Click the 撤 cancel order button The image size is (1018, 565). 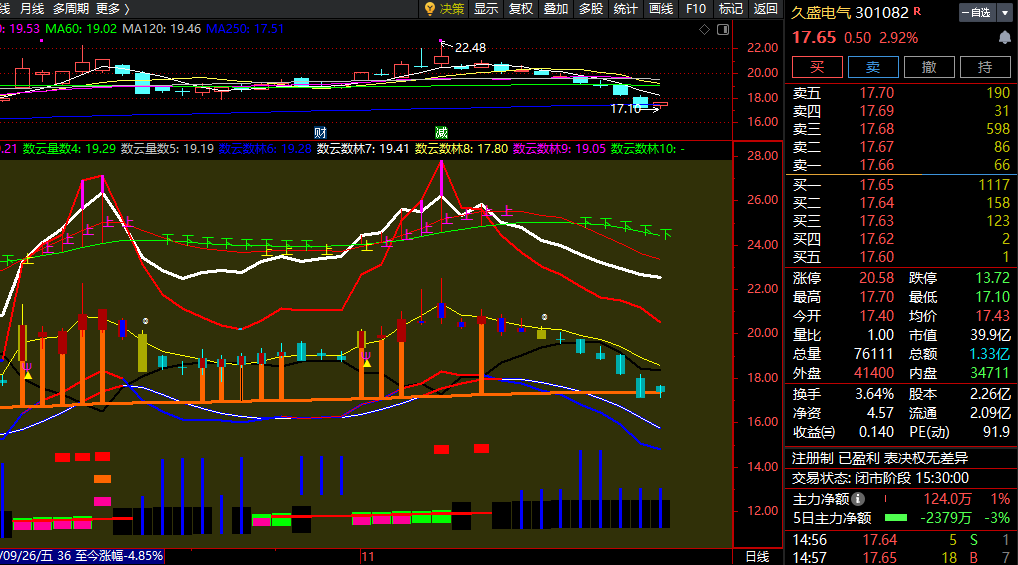(x=929, y=67)
